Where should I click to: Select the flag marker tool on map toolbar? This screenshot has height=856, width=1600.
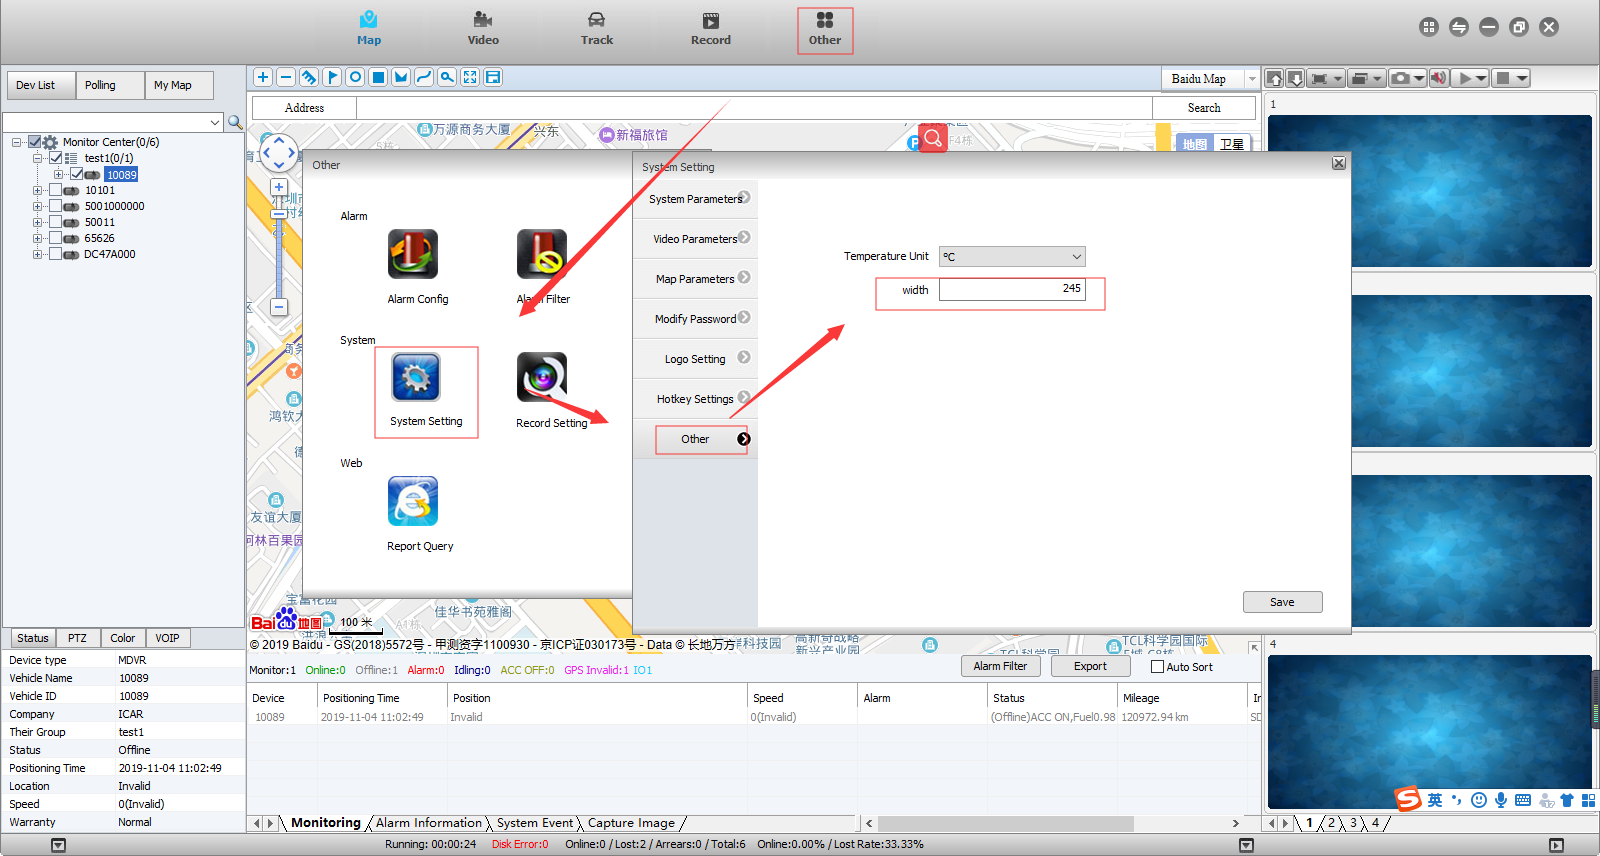coord(332,77)
